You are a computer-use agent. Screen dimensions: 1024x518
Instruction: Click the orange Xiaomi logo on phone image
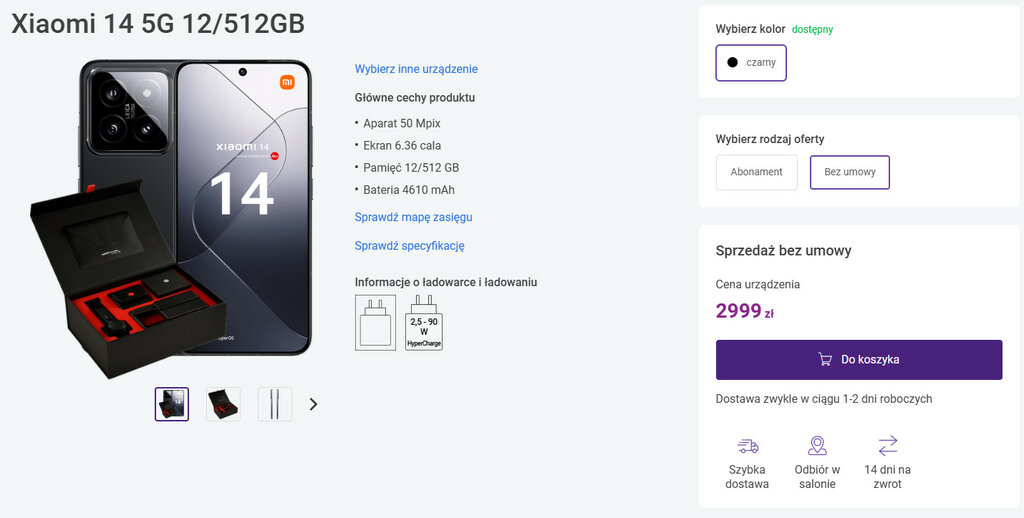(287, 82)
